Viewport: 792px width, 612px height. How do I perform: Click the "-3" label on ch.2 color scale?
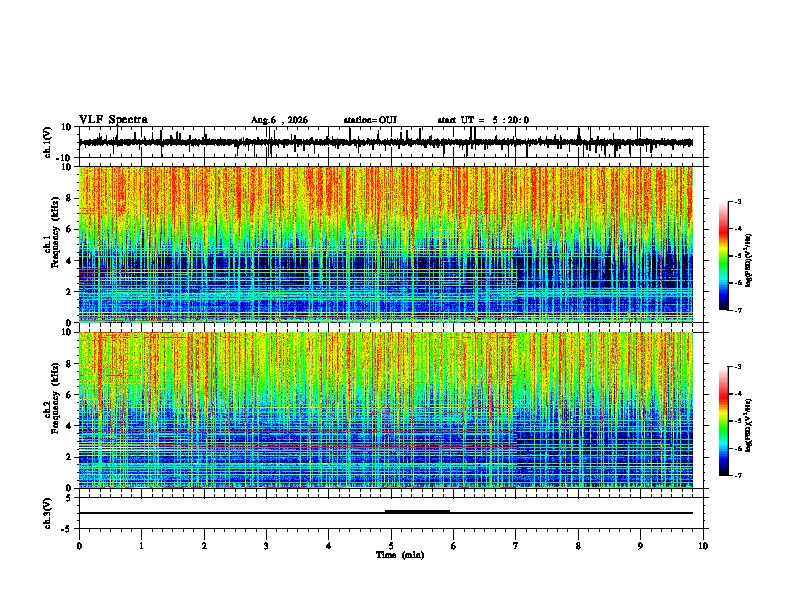pos(738,367)
